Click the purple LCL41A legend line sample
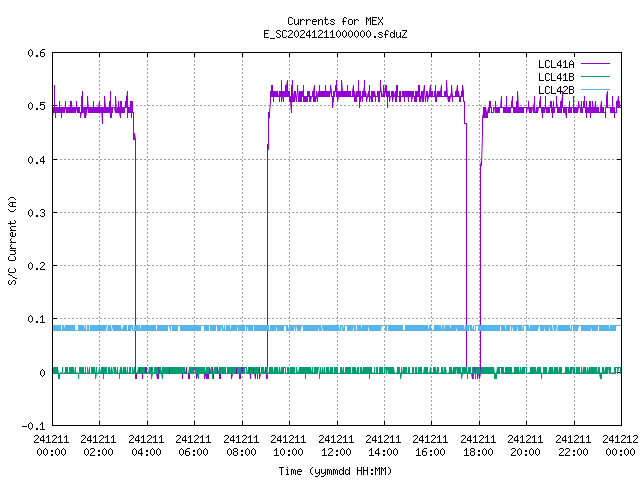Image resolution: width=640 pixels, height=480 pixels. point(595,64)
